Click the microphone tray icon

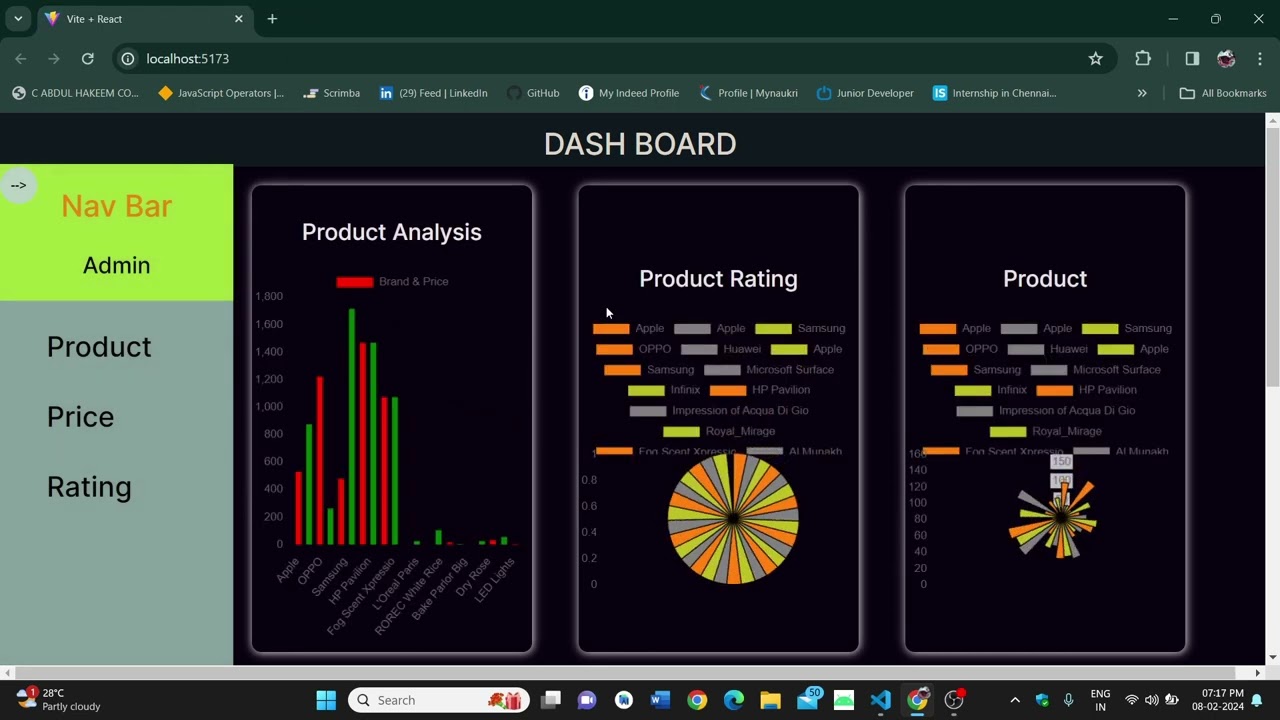pyautogui.click(x=1068, y=700)
